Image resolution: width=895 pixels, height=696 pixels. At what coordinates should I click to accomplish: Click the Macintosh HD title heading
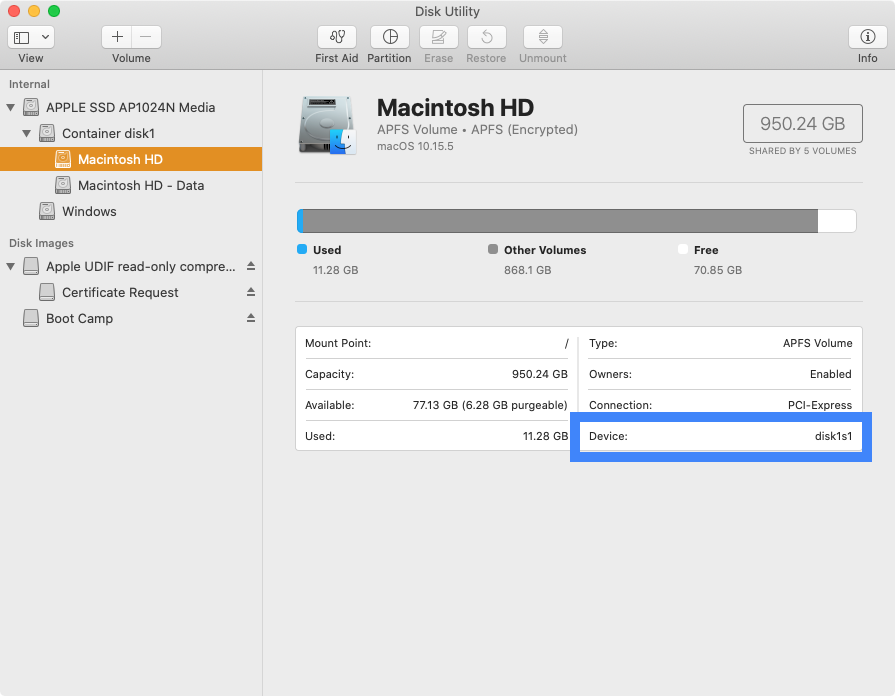click(455, 108)
